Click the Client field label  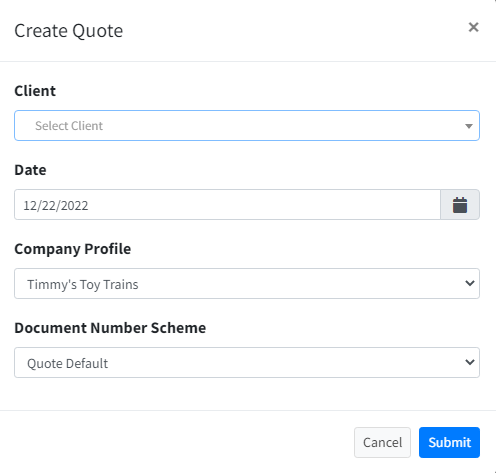[x=35, y=91]
